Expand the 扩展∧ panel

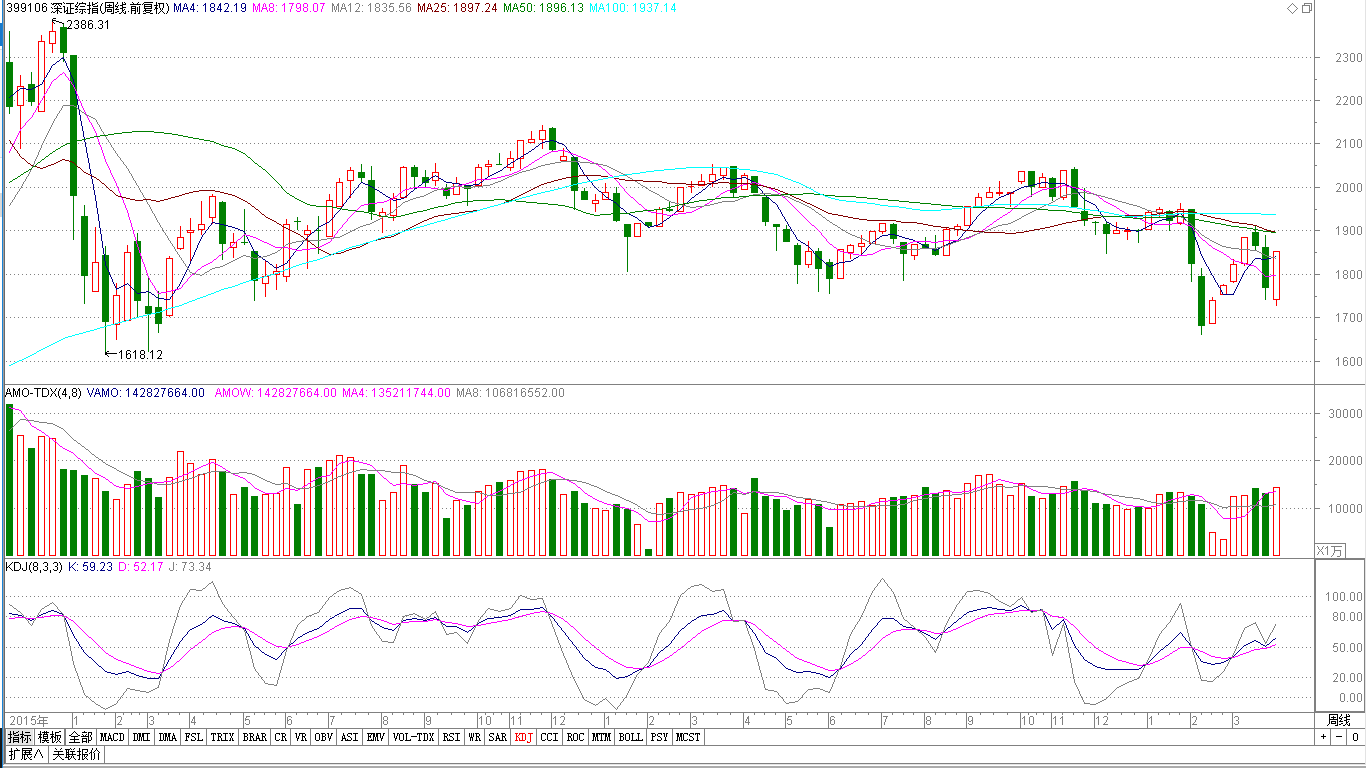point(25,754)
